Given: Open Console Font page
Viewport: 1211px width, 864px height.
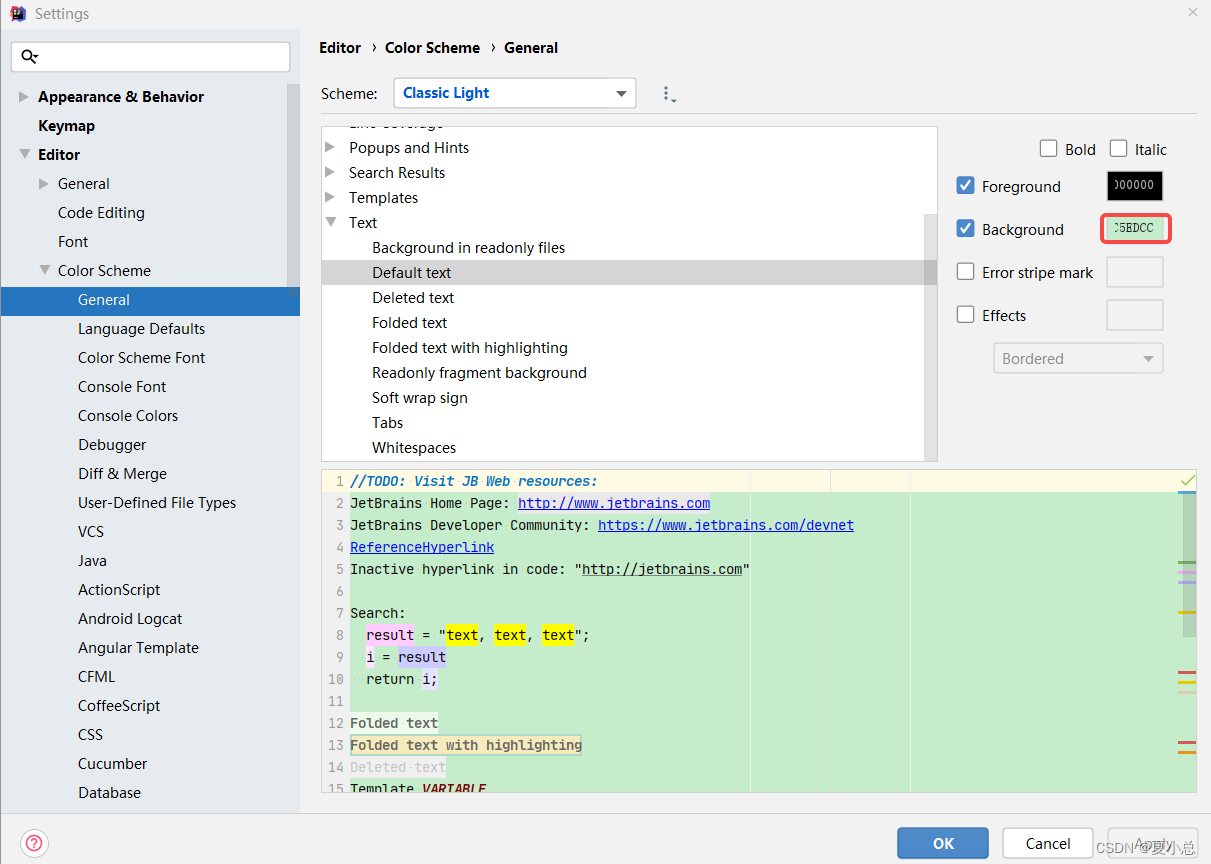Looking at the screenshot, I should click(122, 387).
